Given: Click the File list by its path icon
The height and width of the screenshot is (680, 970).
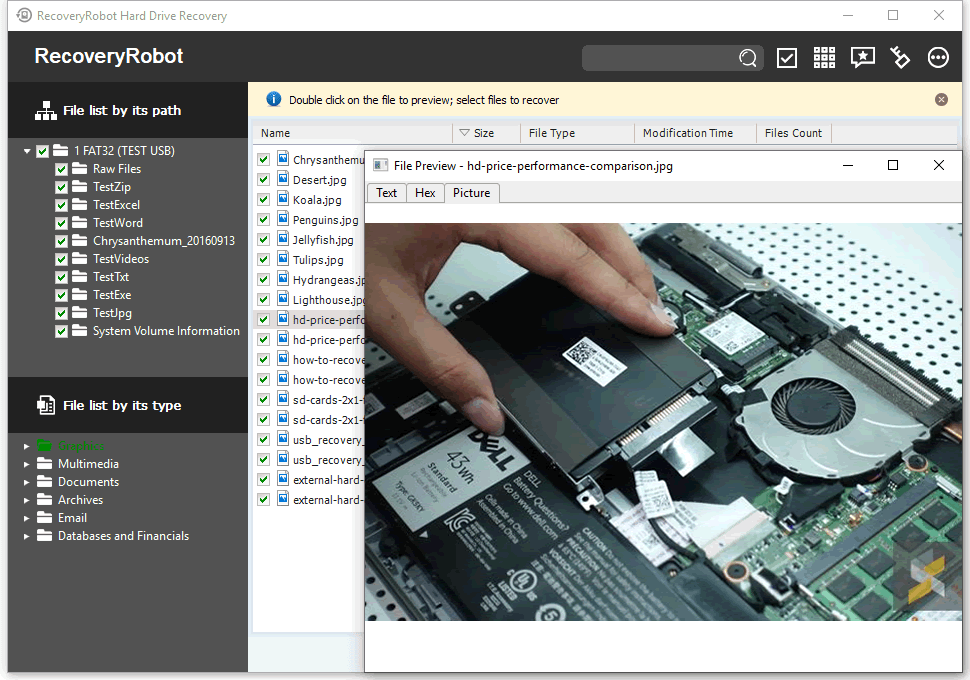Looking at the screenshot, I should click(x=46, y=111).
